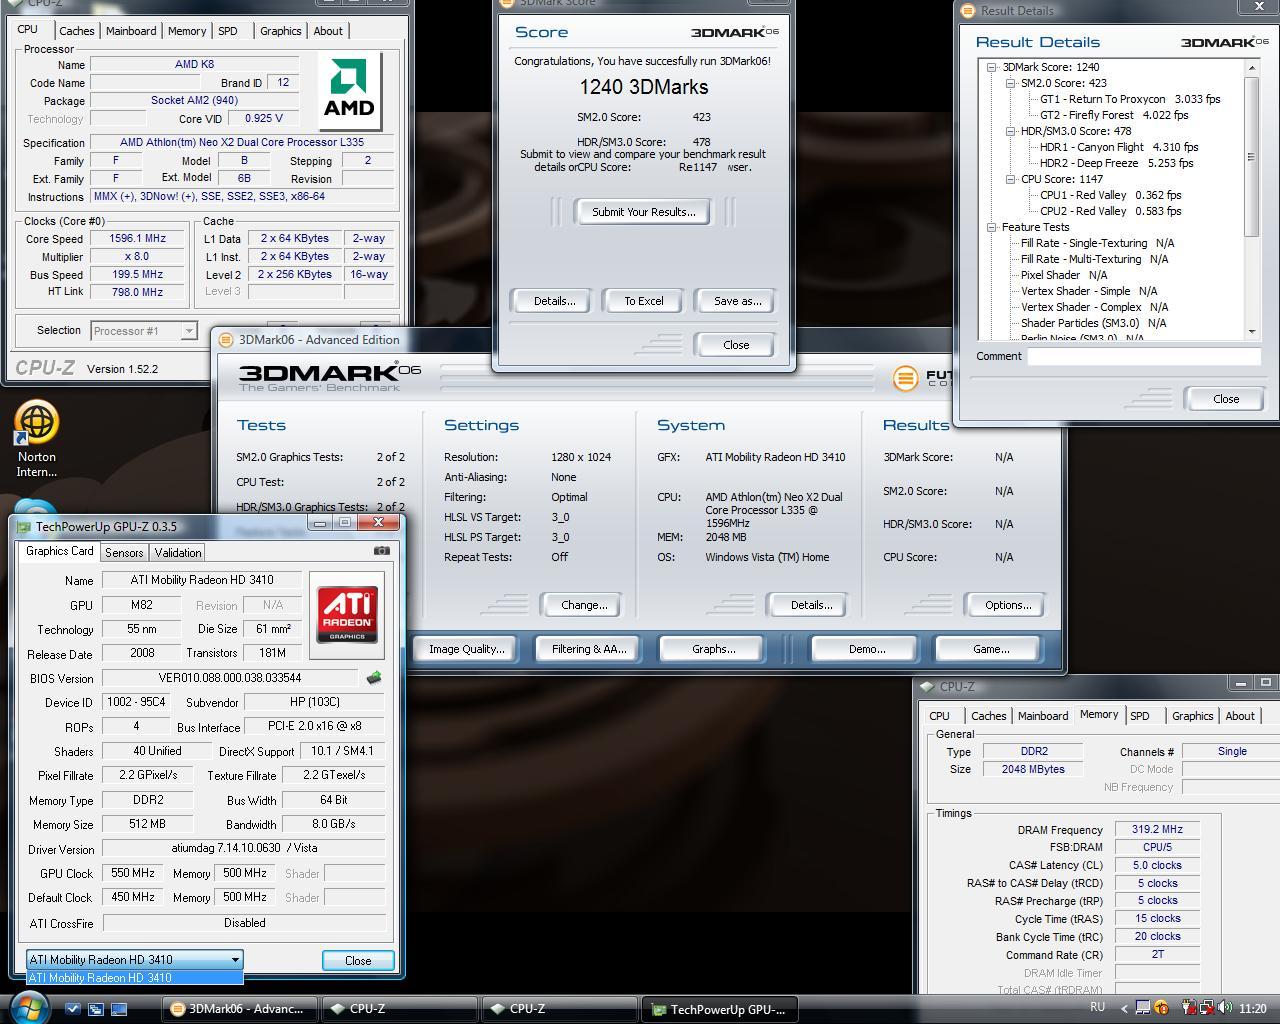Collapse the CPU Score 1147 tree node
The width and height of the screenshot is (1280, 1024).
click(x=1010, y=179)
